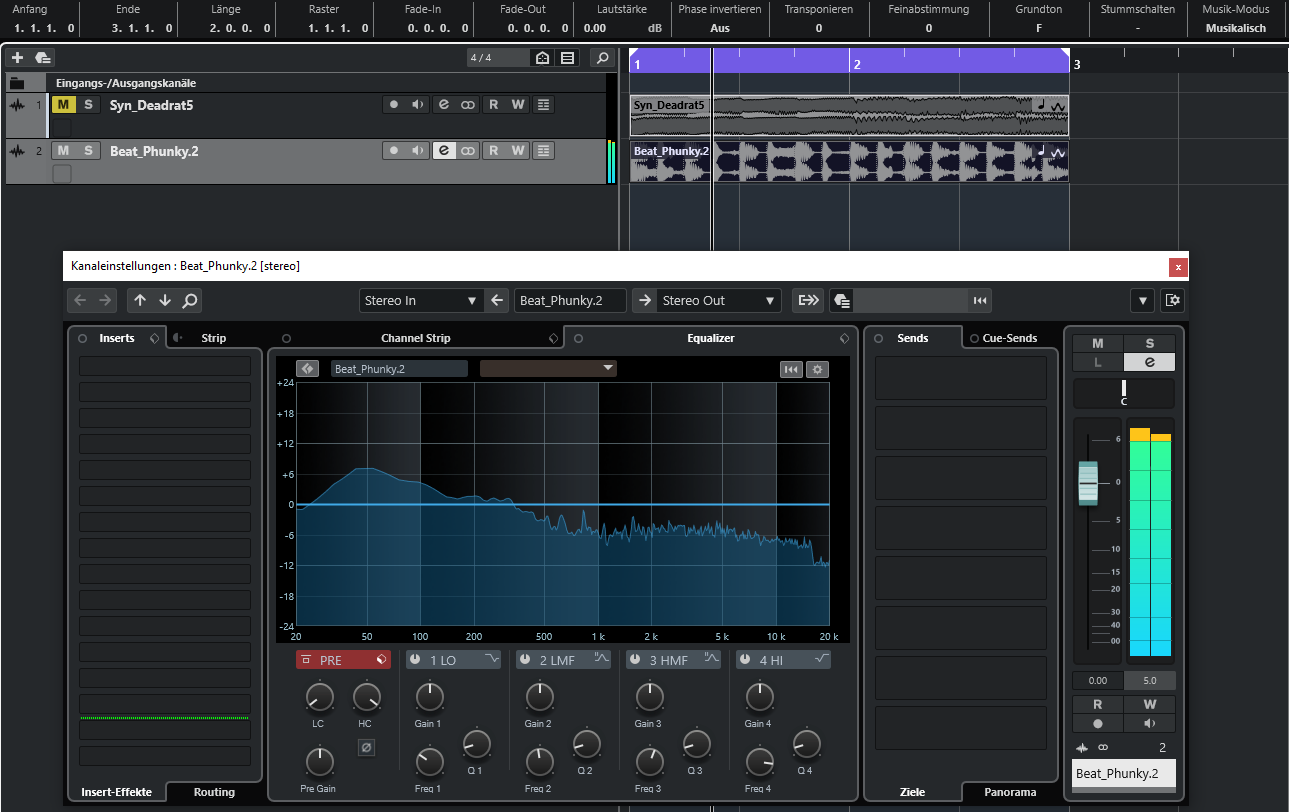Solo the Beat_Phunky.2 track
The height and width of the screenshot is (812, 1289).
click(x=88, y=151)
